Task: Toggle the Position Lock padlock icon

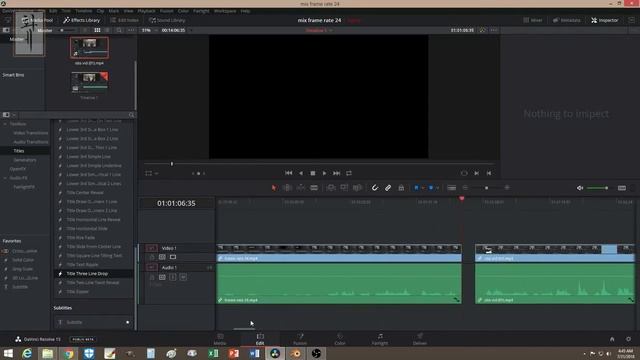Action: [x=401, y=188]
